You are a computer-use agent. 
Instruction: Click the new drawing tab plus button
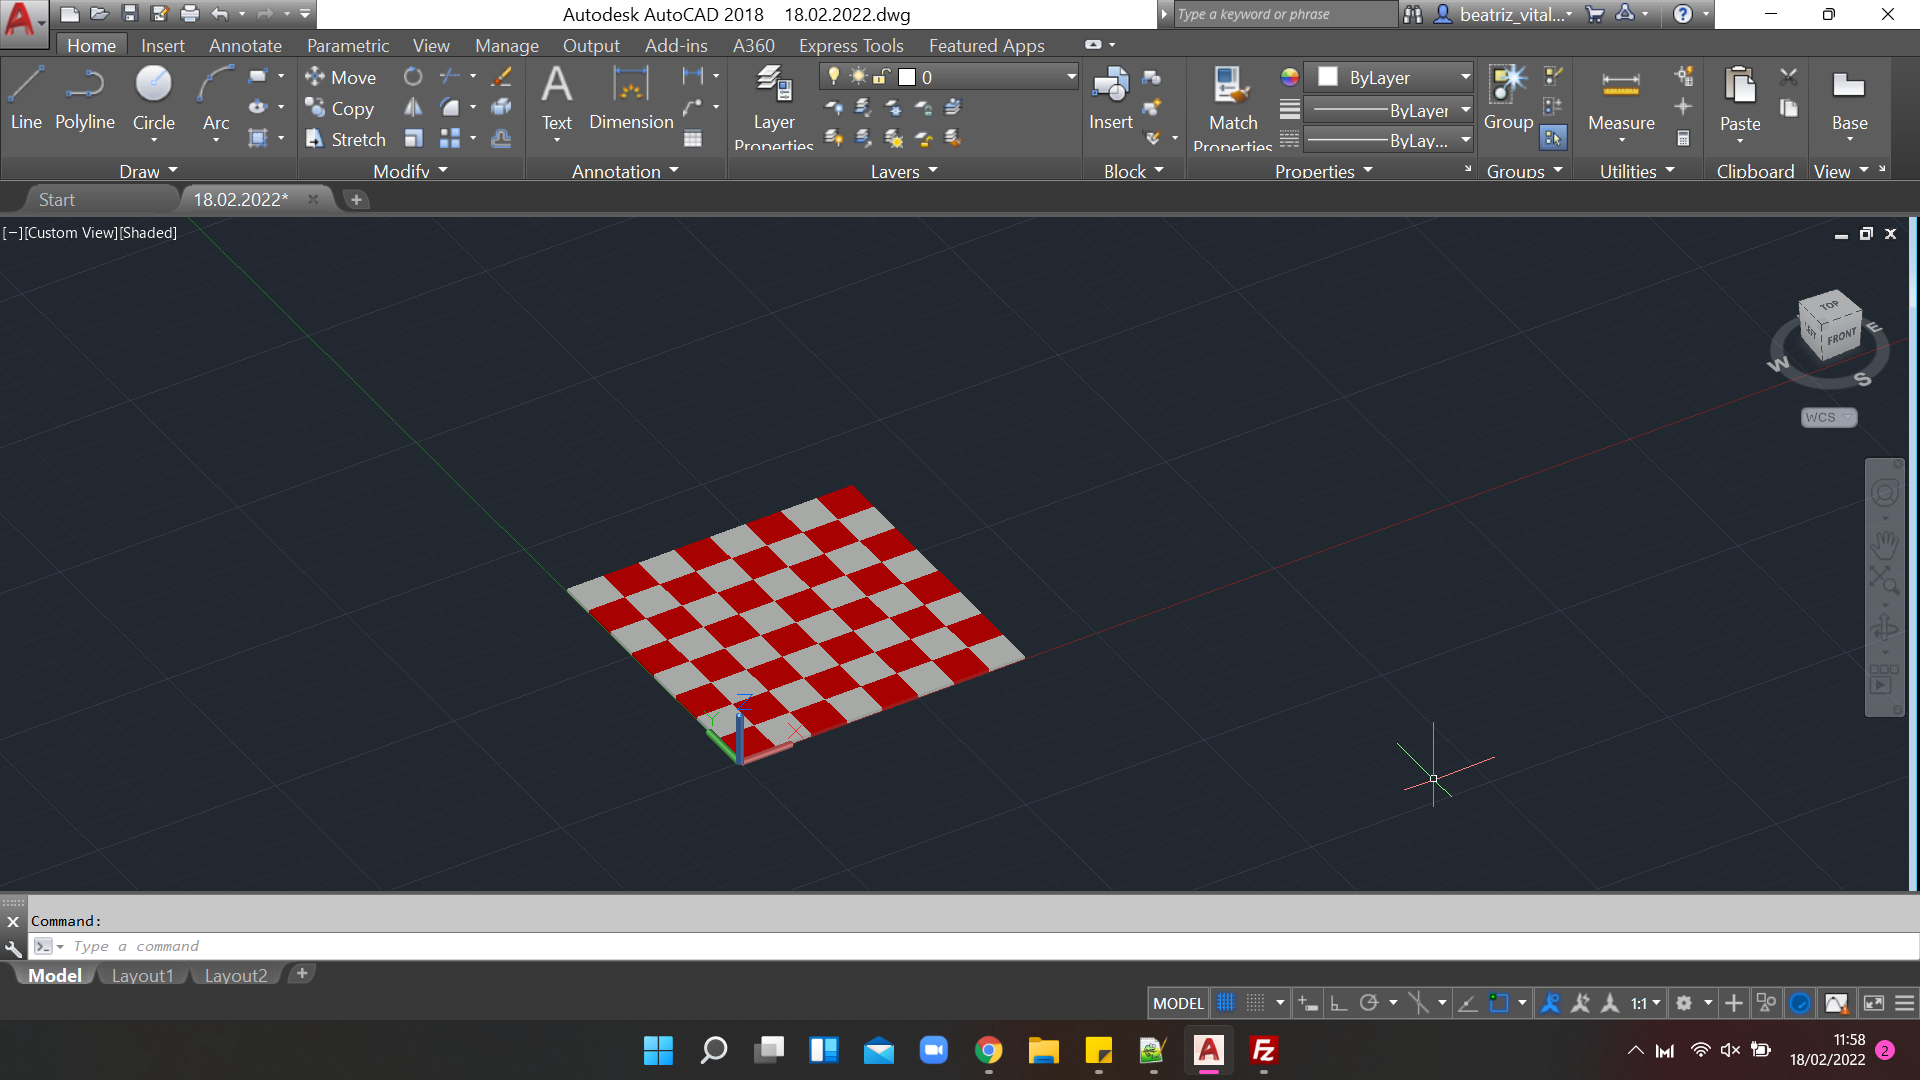(356, 199)
